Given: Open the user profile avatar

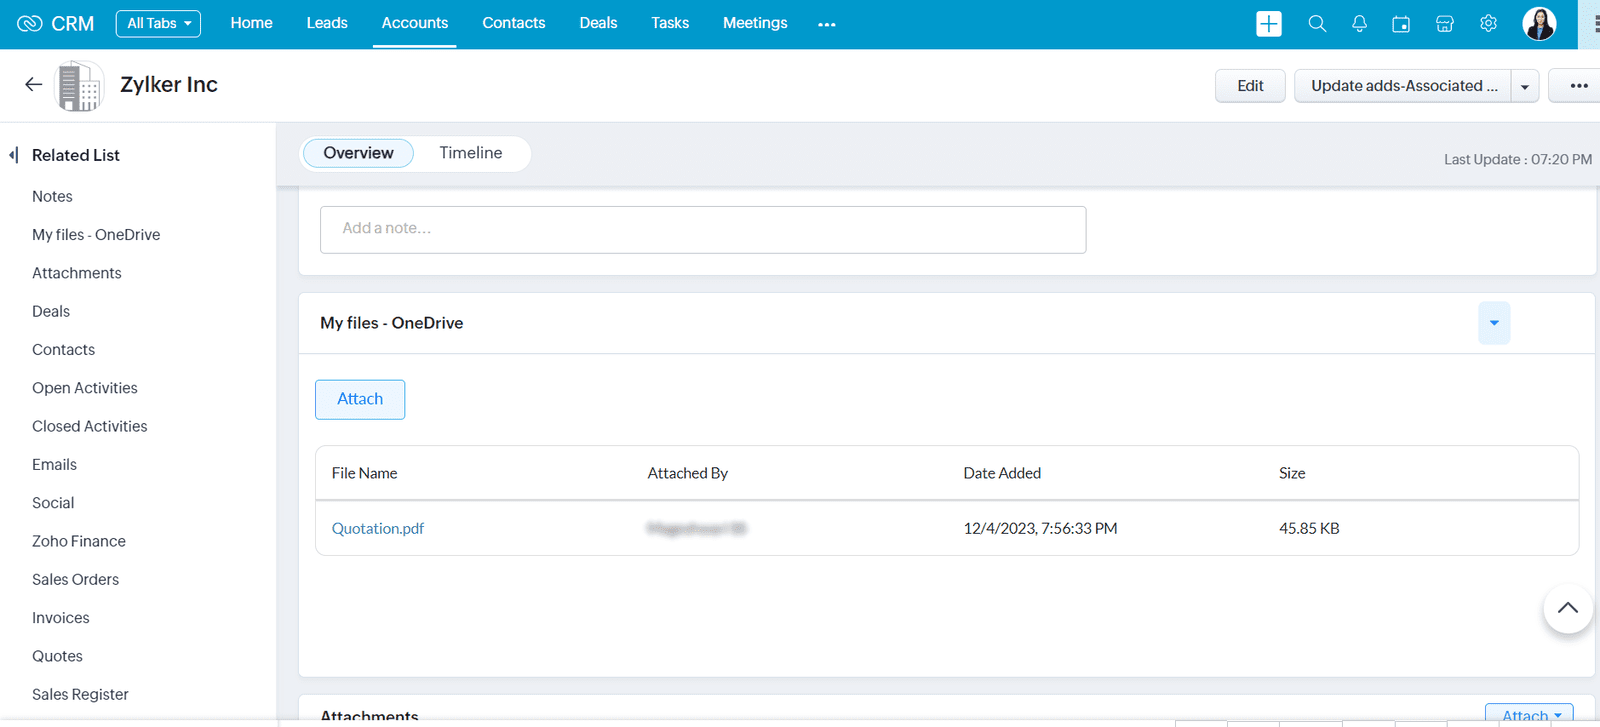Looking at the screenshot, I should 1539,23.
